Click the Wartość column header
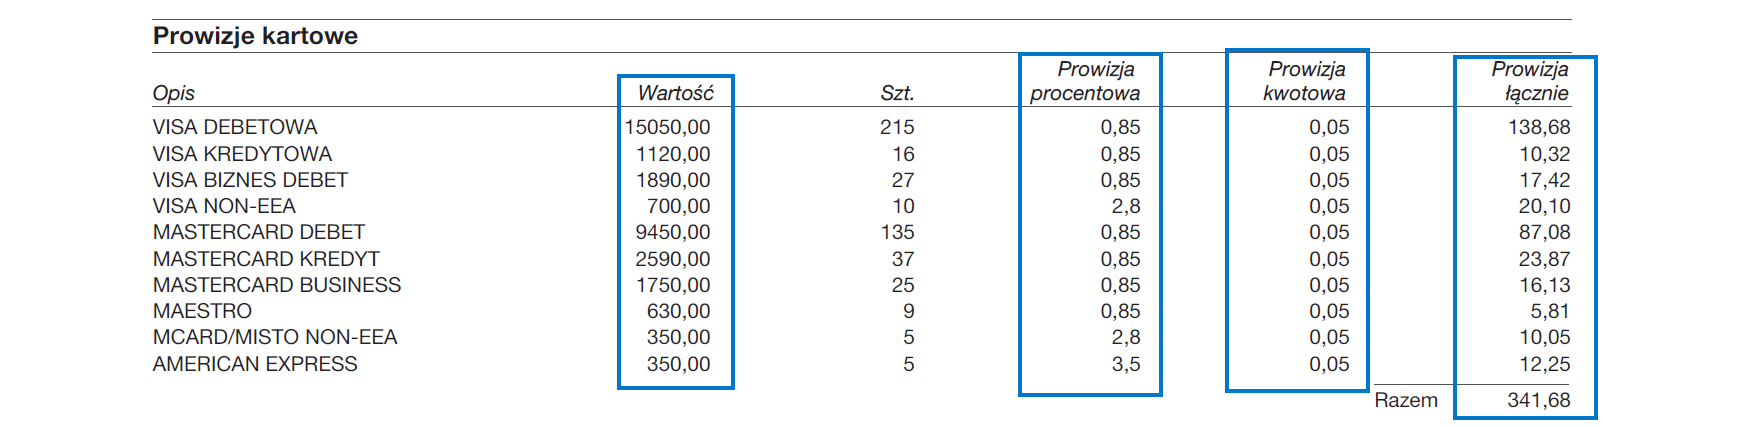The image size is (1750, 427). (675, 93)
